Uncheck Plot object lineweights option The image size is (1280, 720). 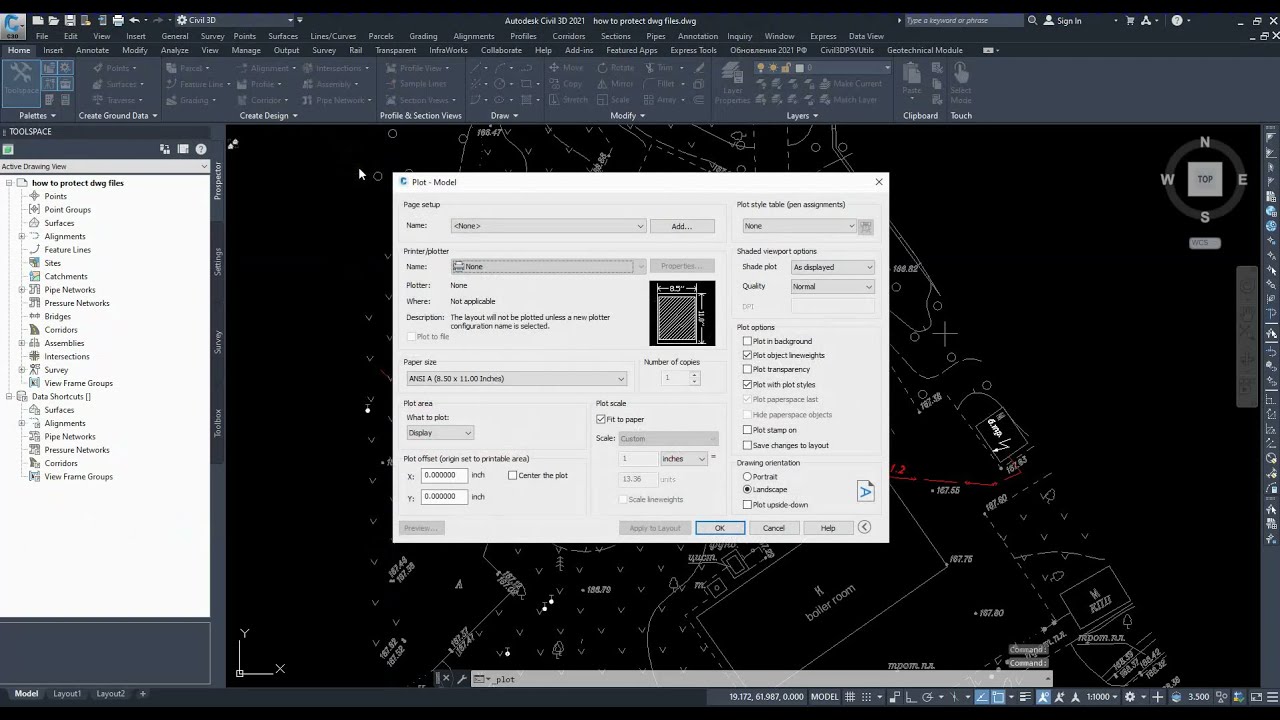[747, 355]
